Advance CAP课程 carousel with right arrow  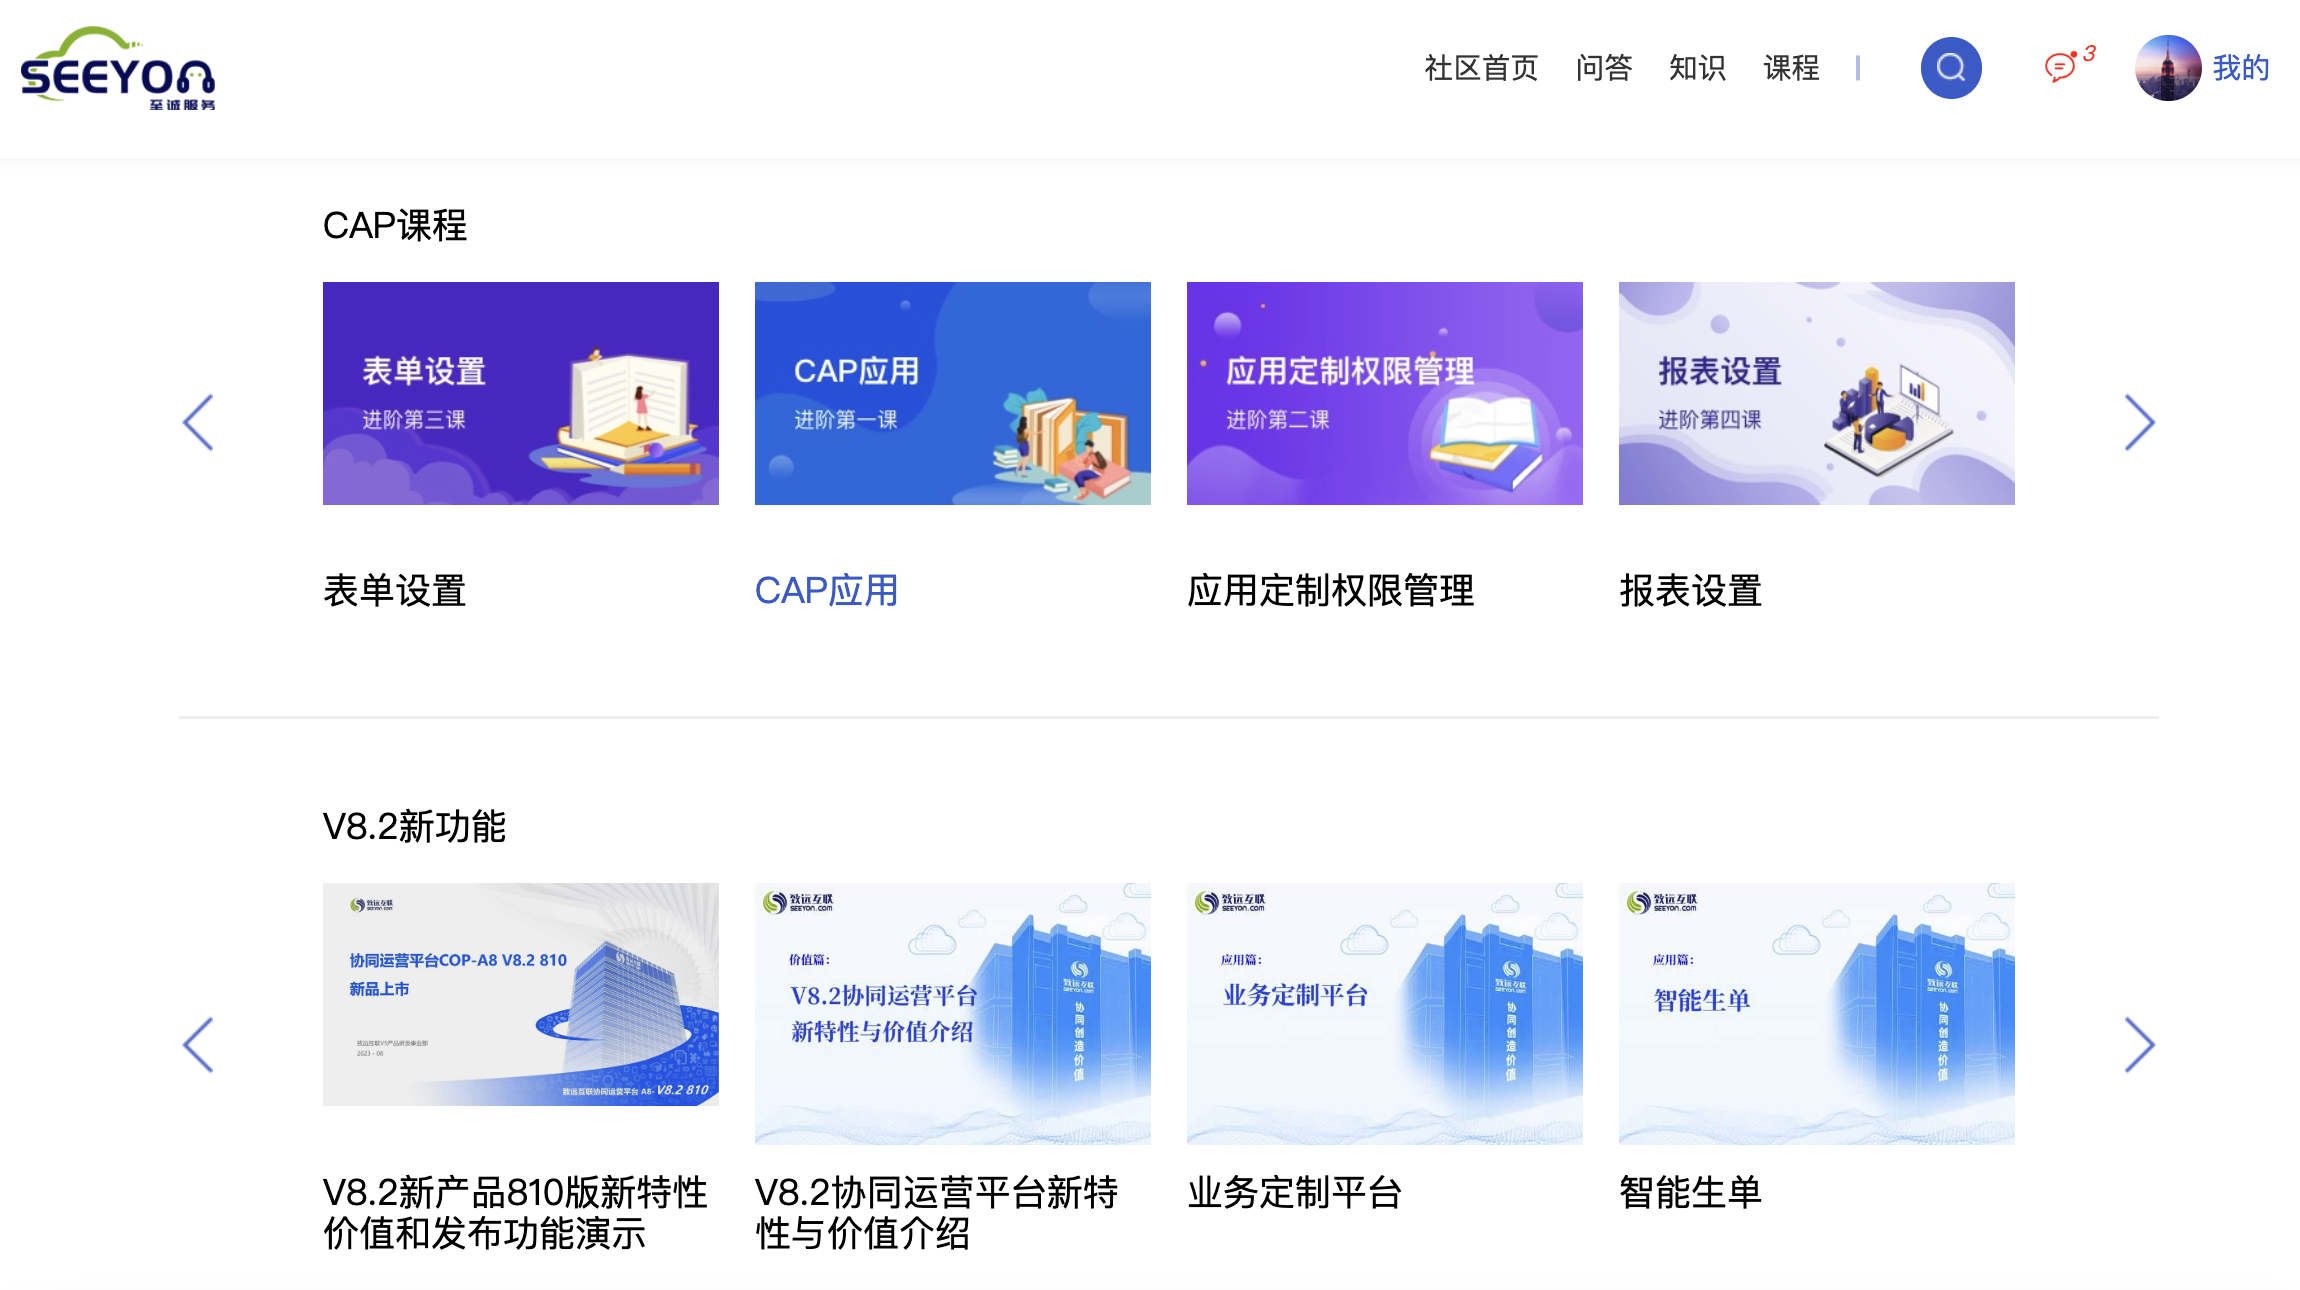[2139, 422]
